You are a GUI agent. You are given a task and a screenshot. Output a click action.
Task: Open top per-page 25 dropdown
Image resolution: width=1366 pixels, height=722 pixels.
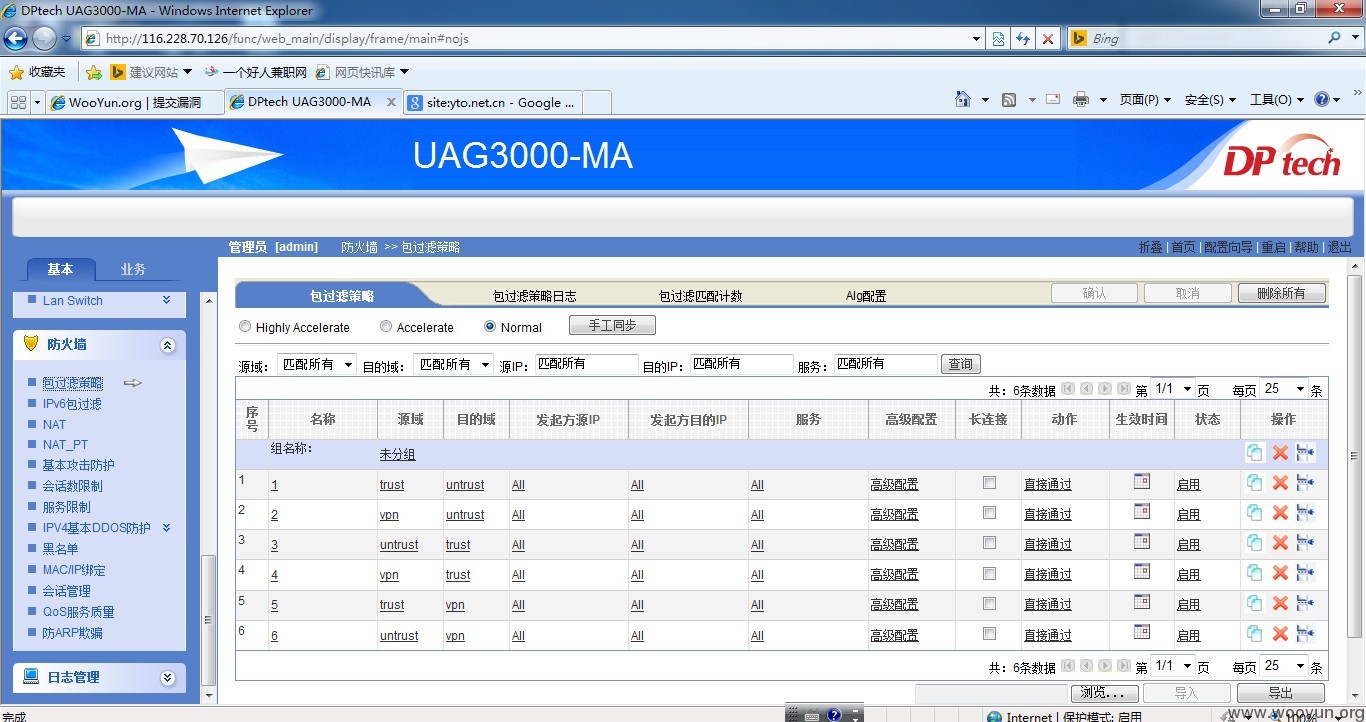point(1284,389)
